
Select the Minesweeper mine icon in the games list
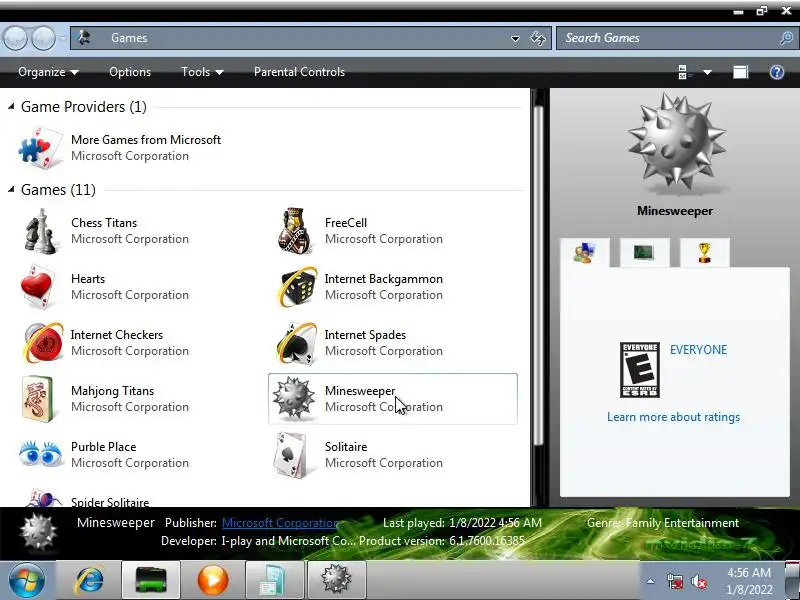coord(293,398)
